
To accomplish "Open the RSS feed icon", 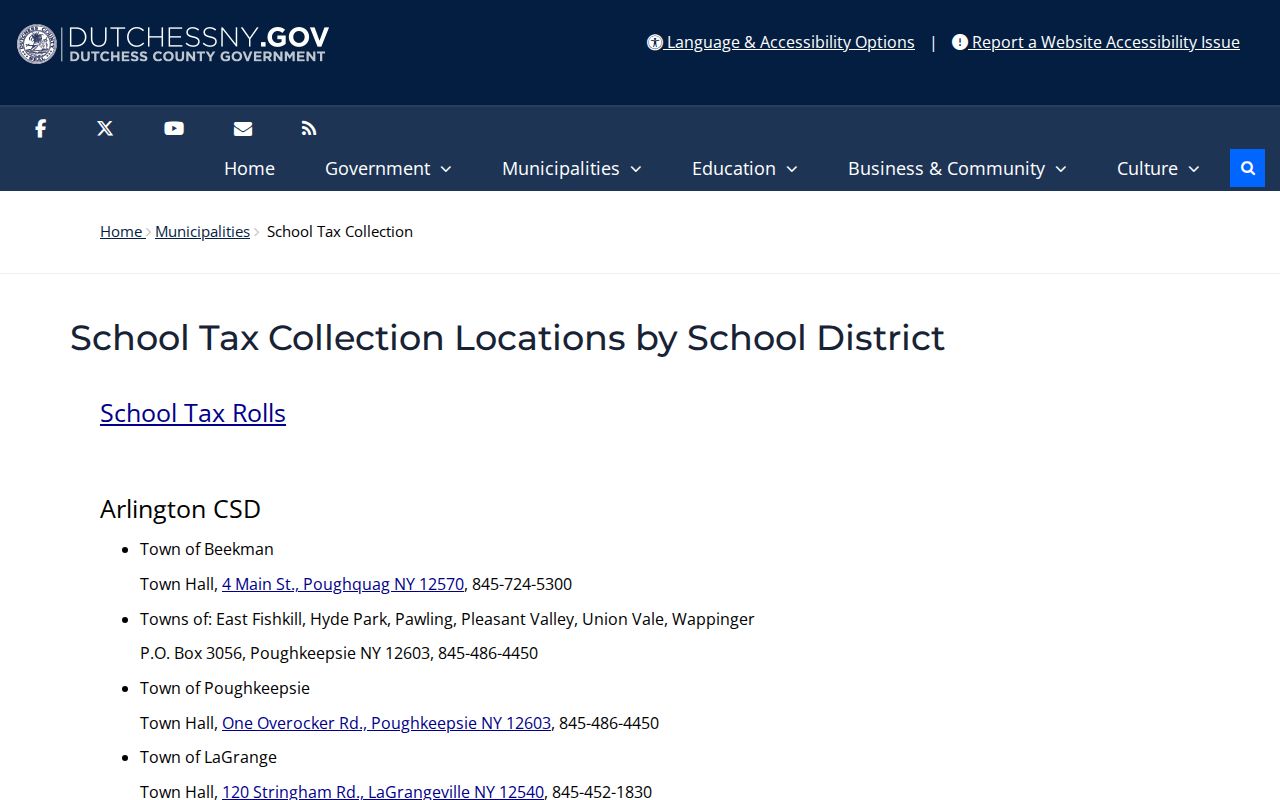I will 309,128.
